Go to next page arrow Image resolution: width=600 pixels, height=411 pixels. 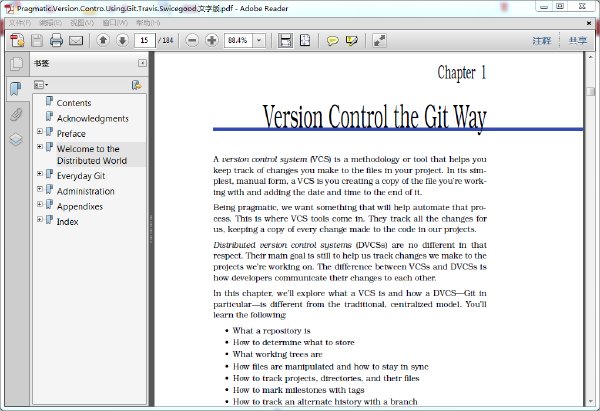click(x=122, y=40)
